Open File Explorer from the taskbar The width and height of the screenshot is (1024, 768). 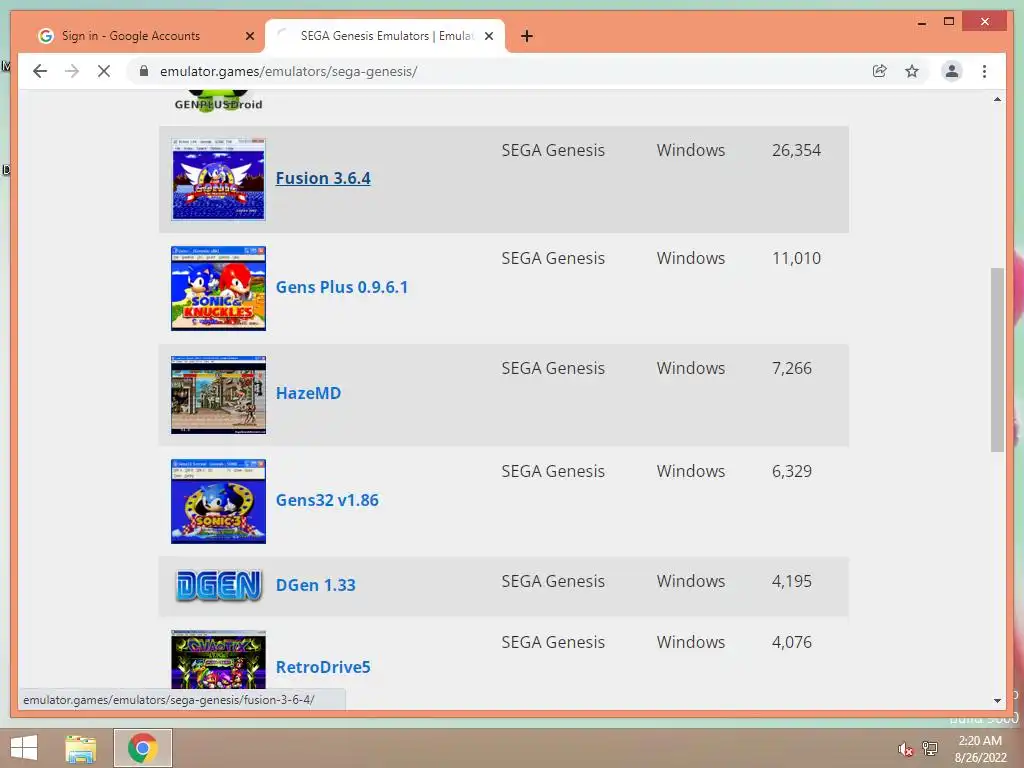point(81,748)
